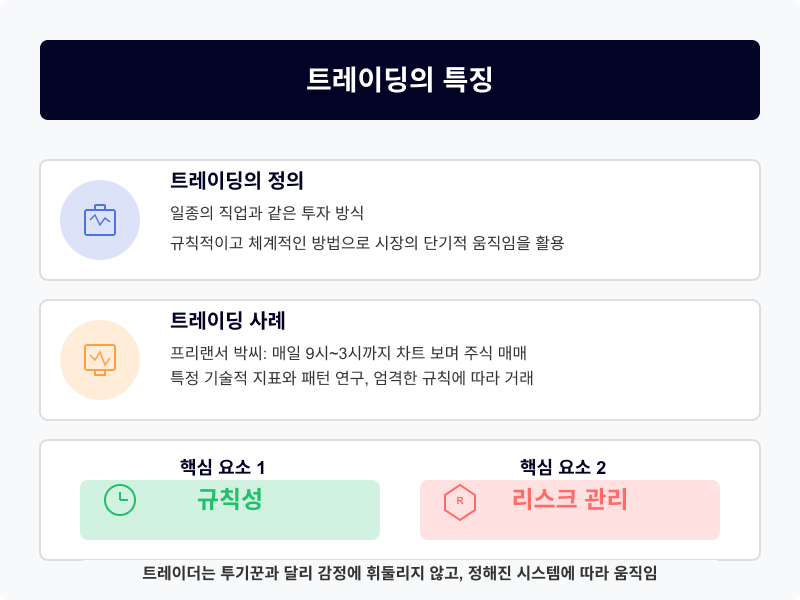
Task: Click the 핵심 요소 2 label
Action: (x=563, y=467)
